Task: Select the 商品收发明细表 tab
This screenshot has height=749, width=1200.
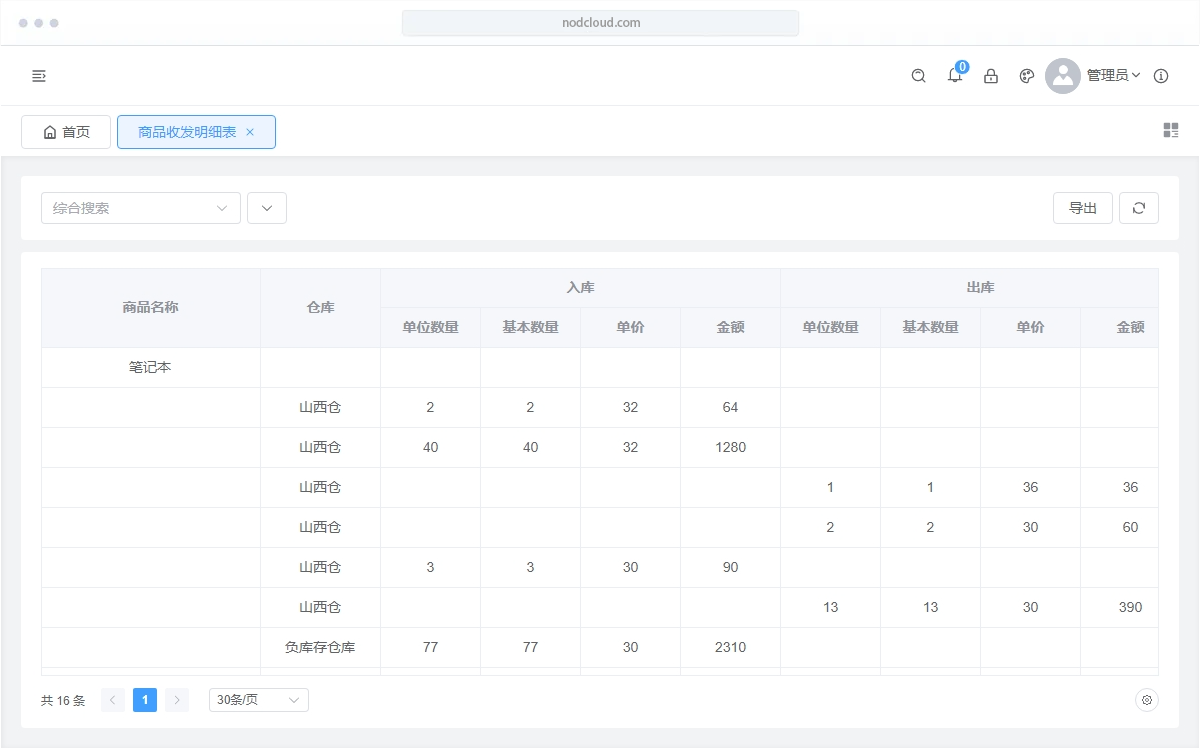Action: point(187,132)
